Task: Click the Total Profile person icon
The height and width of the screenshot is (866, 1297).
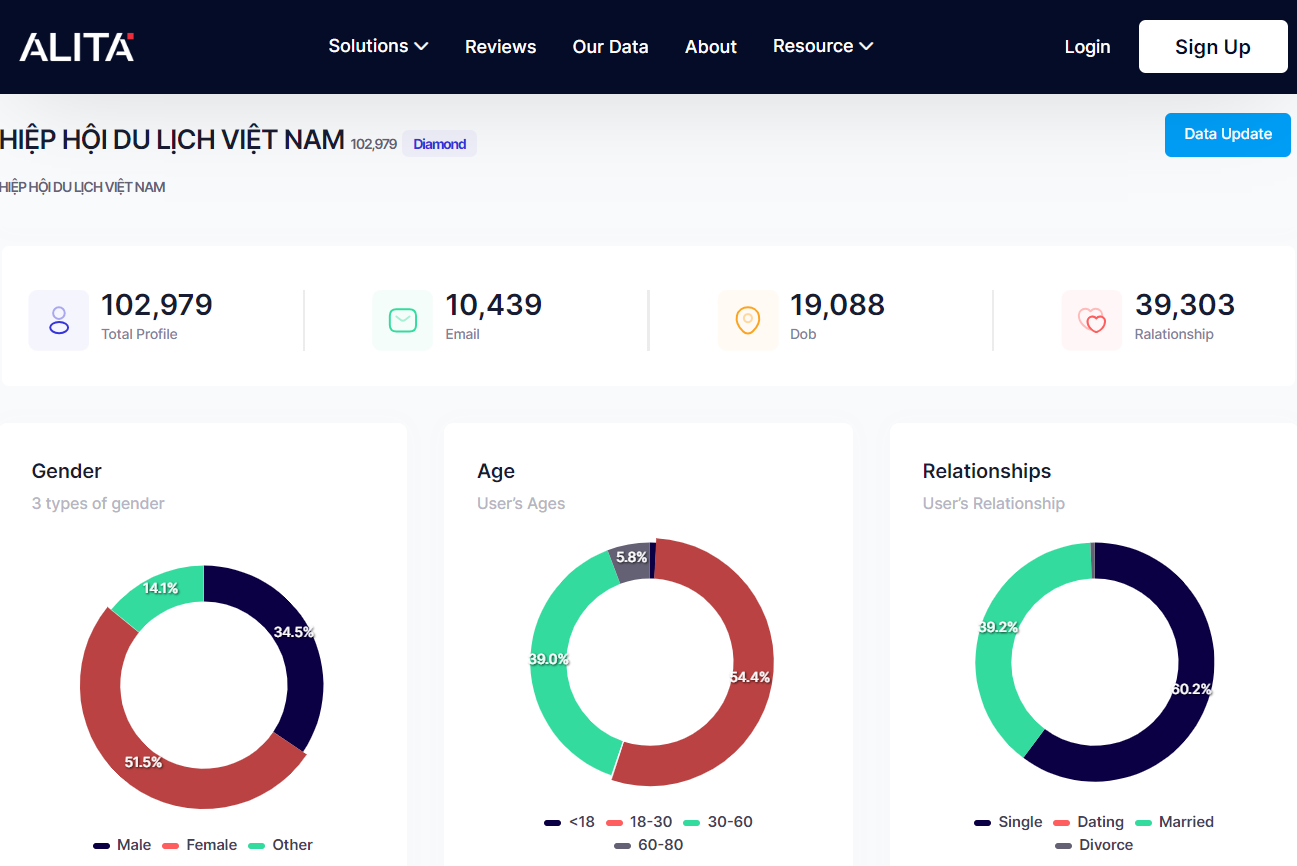Action: (x=59, y=320)
